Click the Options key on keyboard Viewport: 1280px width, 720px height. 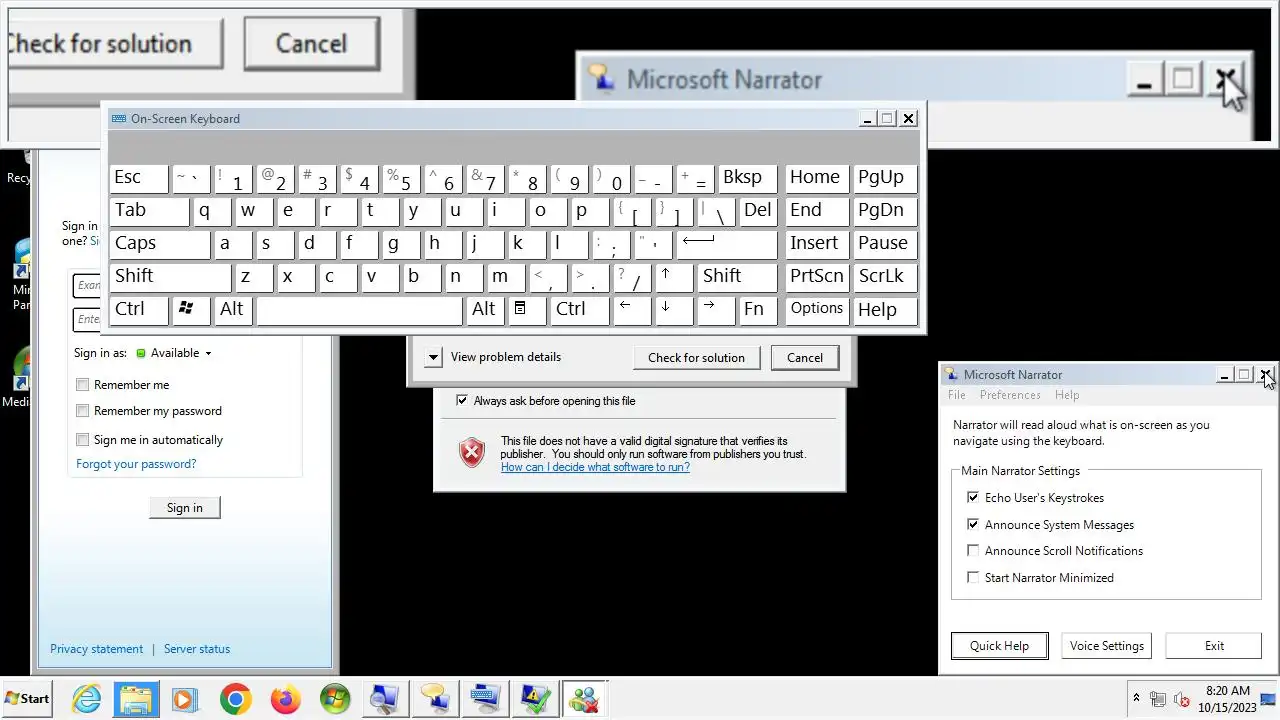[817, 309]
